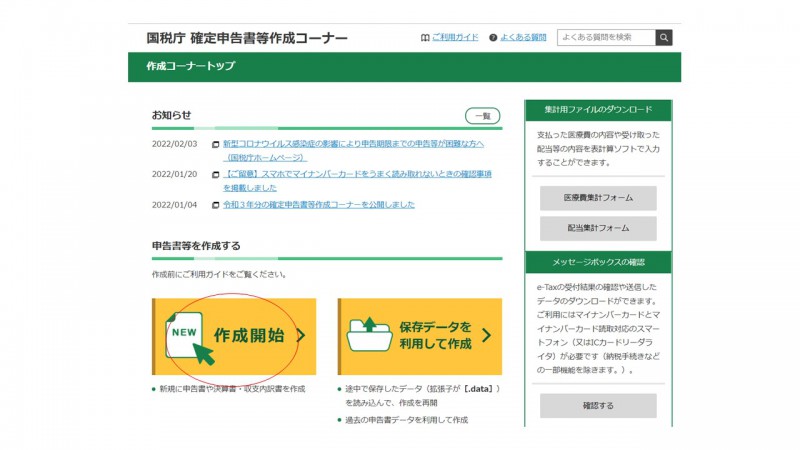The height and width of the screenshot is (450, 800).
Task: Start with the 作成開始 button
Action: tap(234, 337)
